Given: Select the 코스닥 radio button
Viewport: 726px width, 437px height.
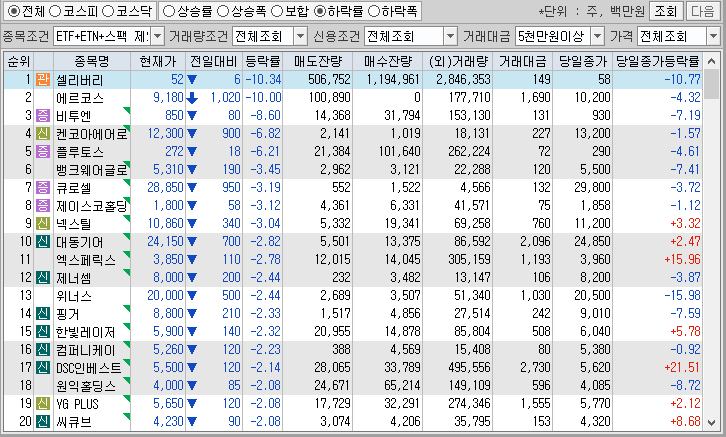Looking at the screenshot, I should pos(108,11).
